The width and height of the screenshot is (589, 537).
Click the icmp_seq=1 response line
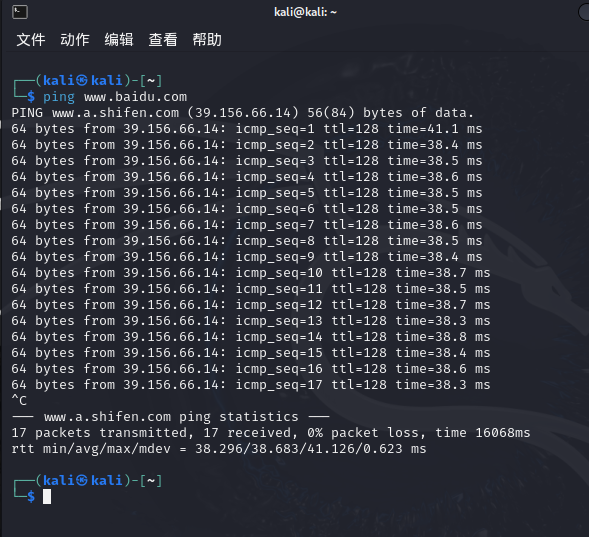point(247,129)
